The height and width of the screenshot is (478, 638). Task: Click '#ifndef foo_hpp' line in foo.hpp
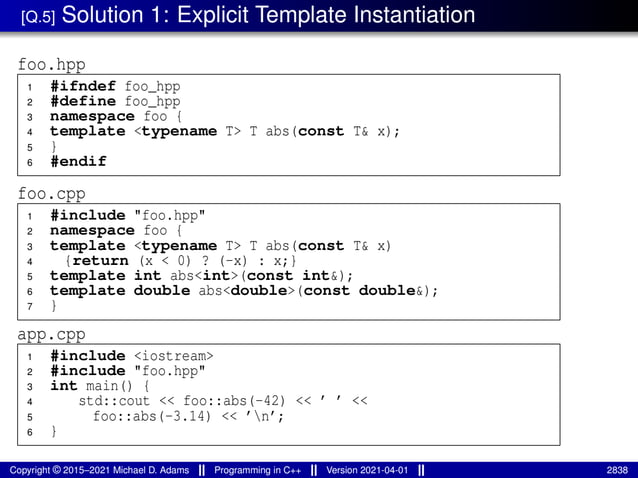(116, 86)
